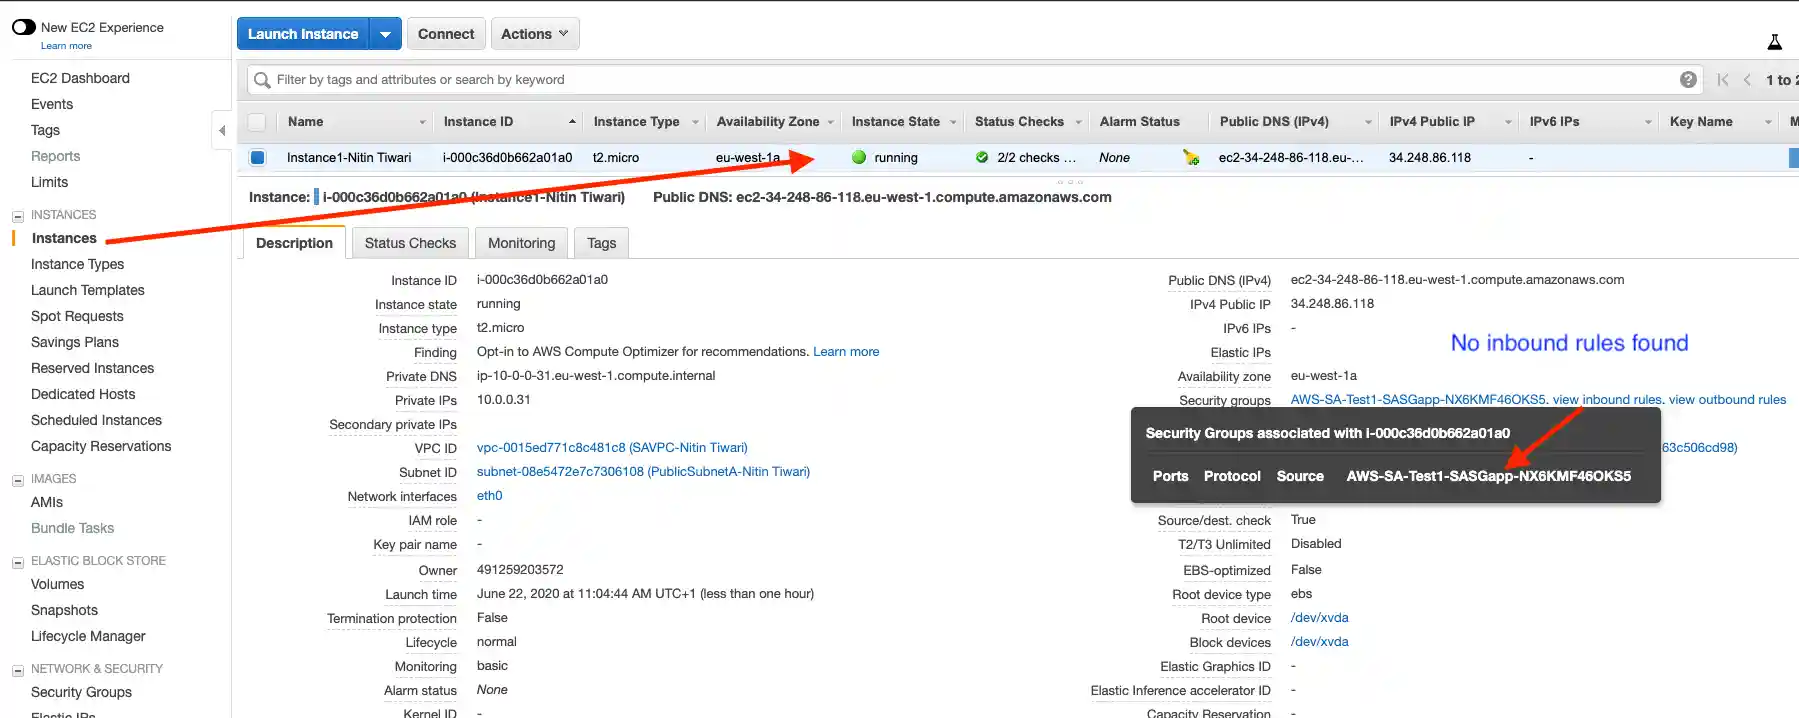
Task: Open the Launch Instance dropdown arrow
Action: point(385,34)
